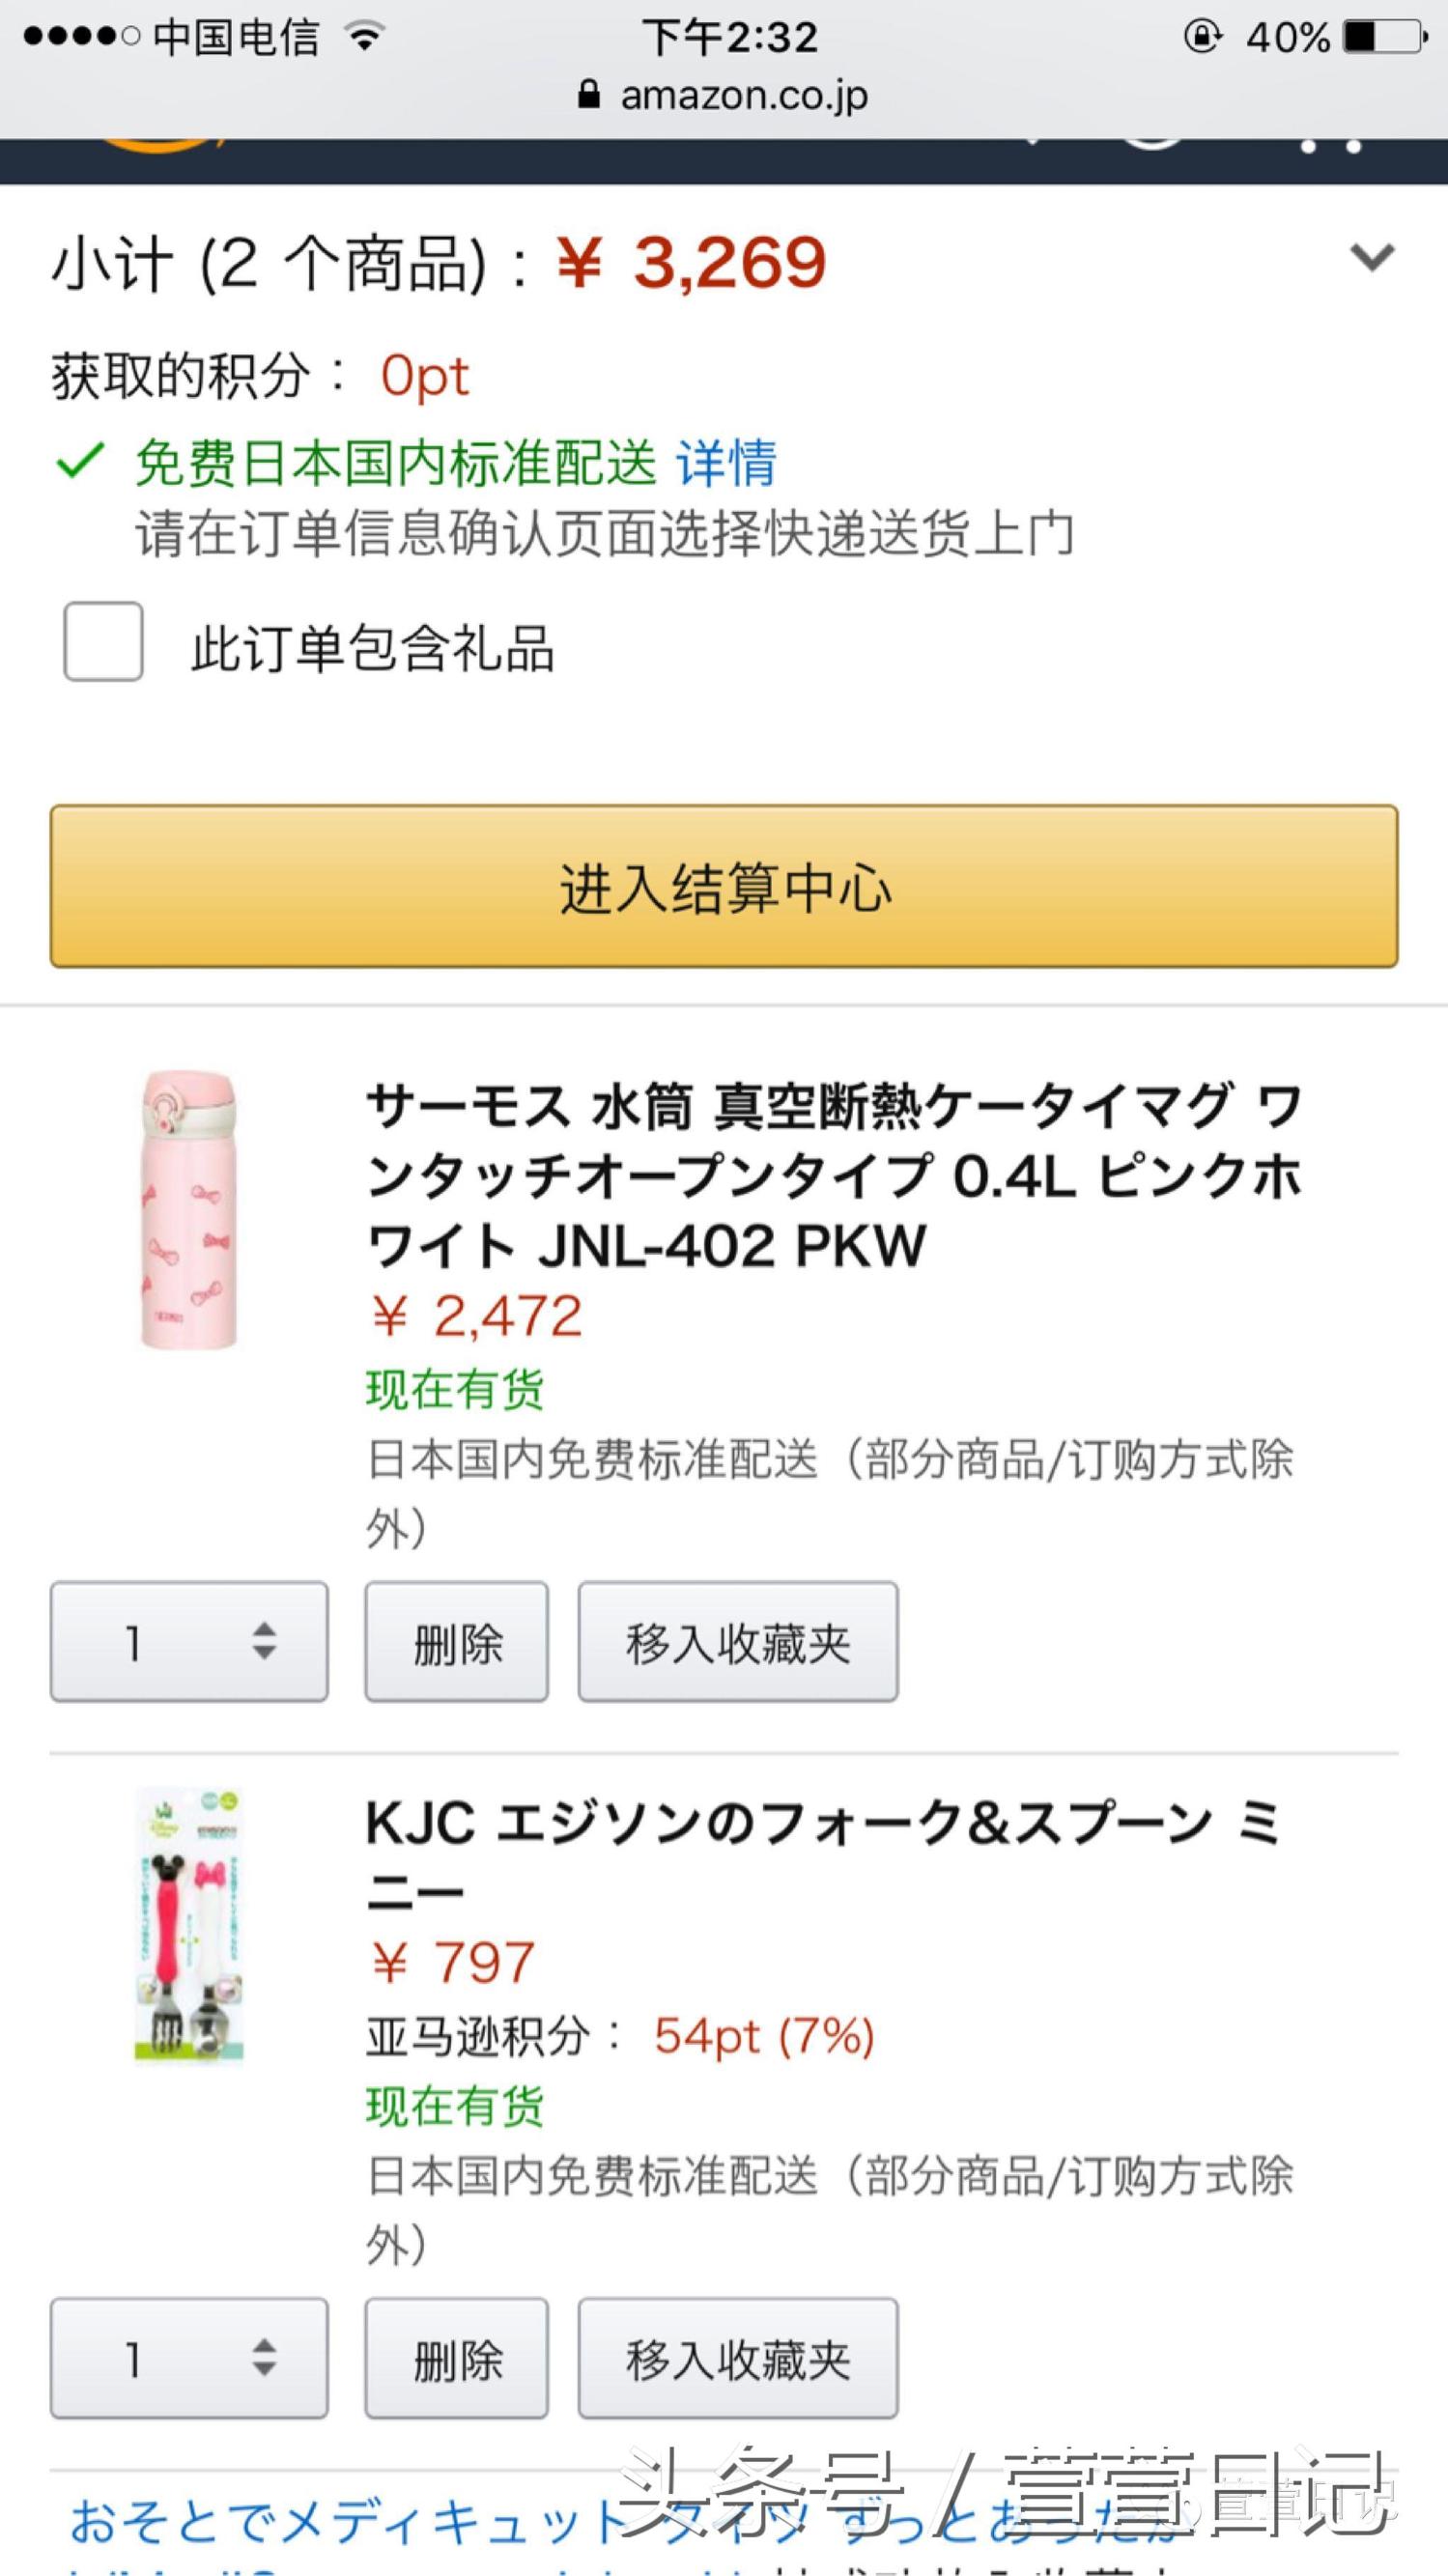Delete the Thermos bottle from cart
The width and height of the screenshot is (1448, 2576).
point(456,1641)
